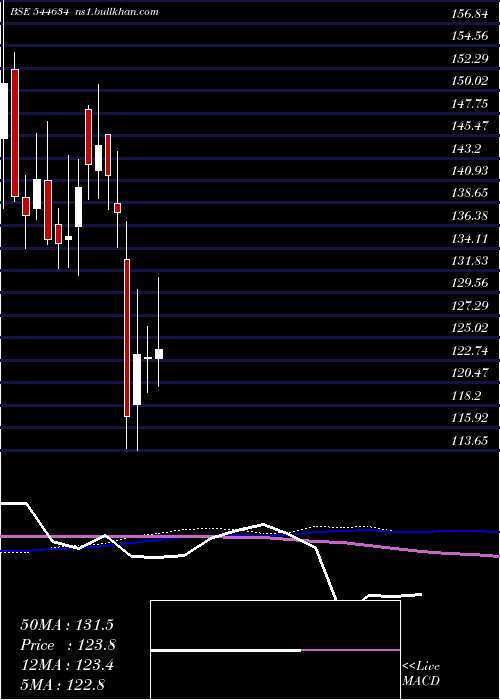Click price axis label 150.02

470,81
